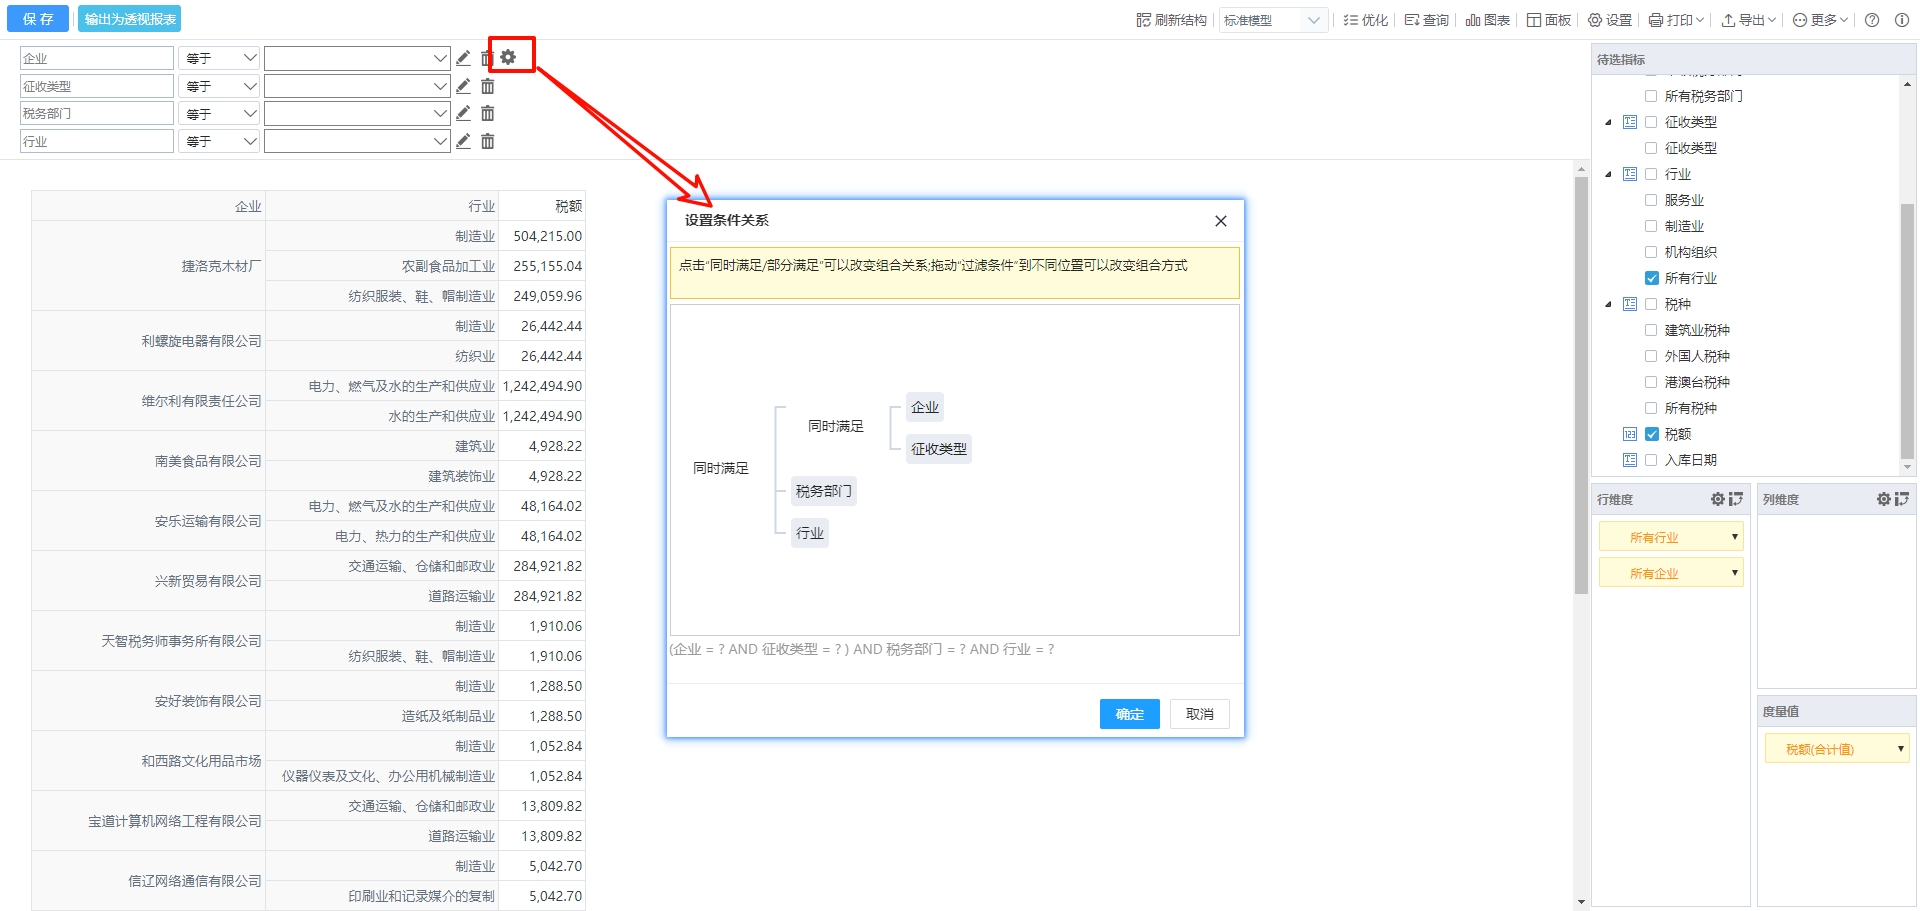The height and width of the screenshot is (911, 1920).
Task: Open the 税额(合计值) measure dropdown arrow
Action: (1900, 749)
